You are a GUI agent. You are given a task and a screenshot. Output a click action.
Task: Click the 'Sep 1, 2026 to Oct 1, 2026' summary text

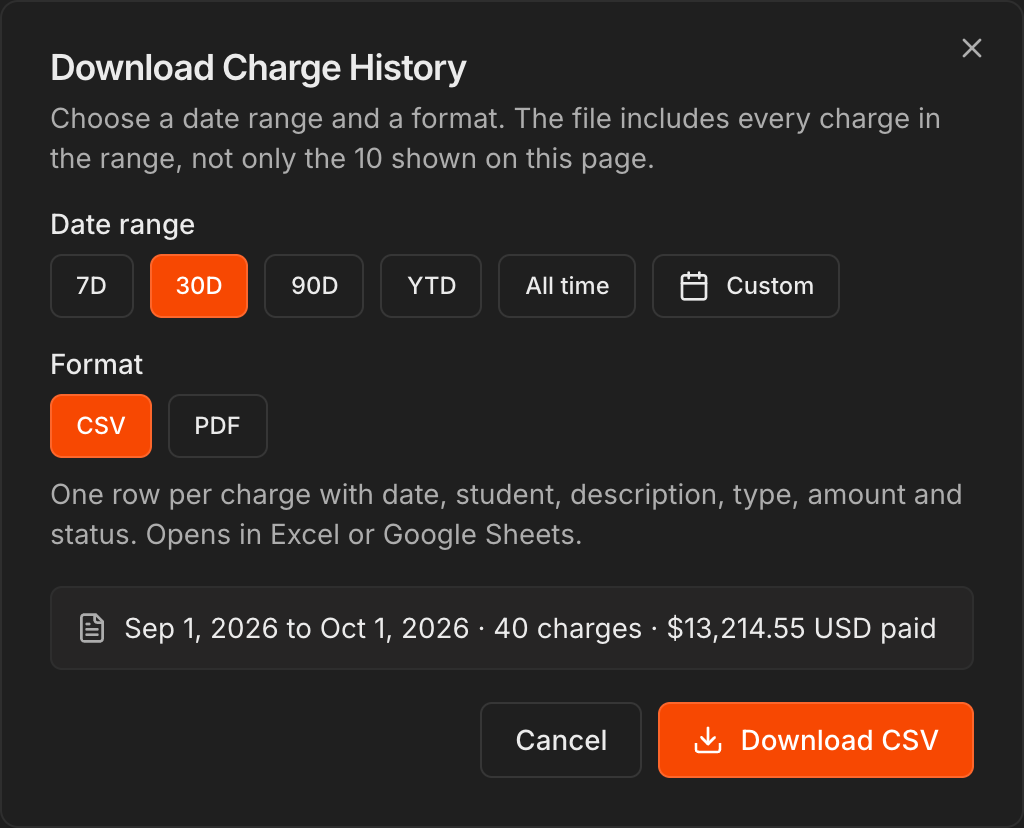(x=297, y=628)
